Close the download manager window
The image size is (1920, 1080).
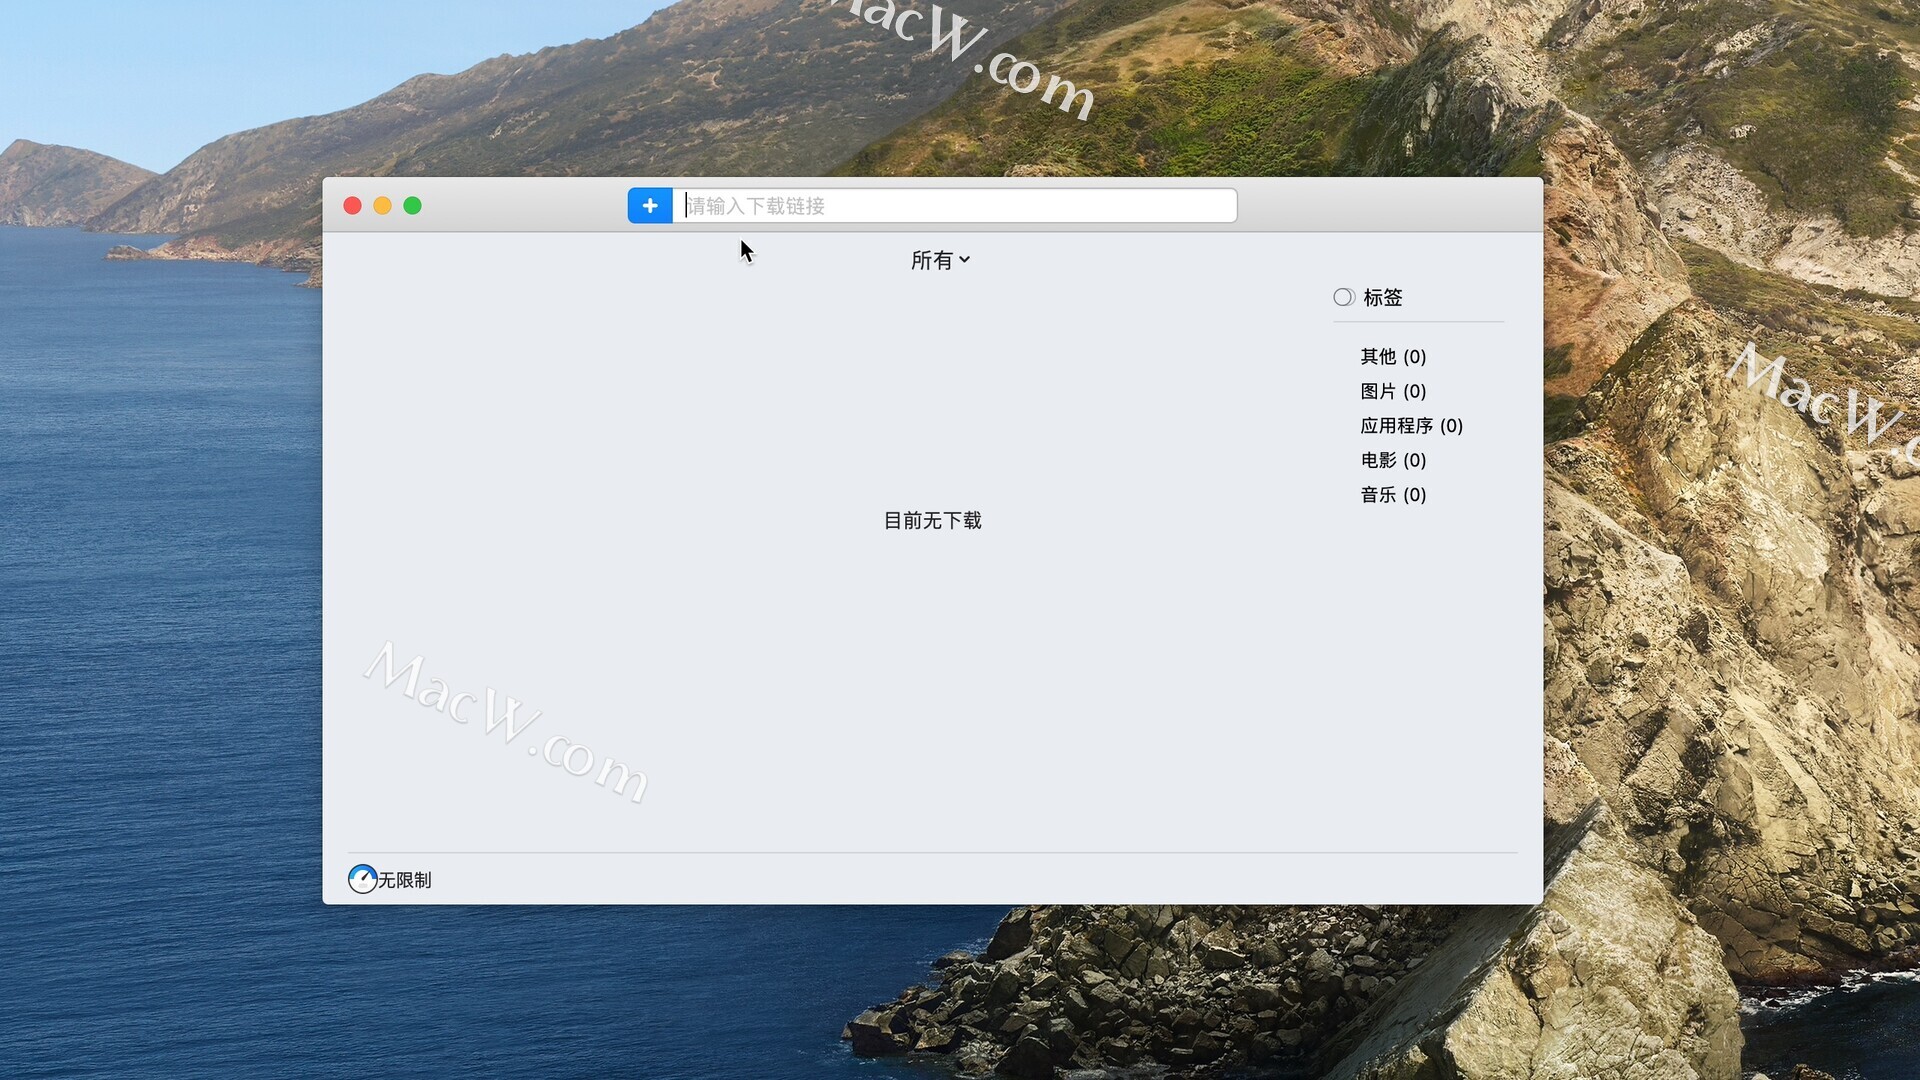pyautogui.click(x=352, y=205)
